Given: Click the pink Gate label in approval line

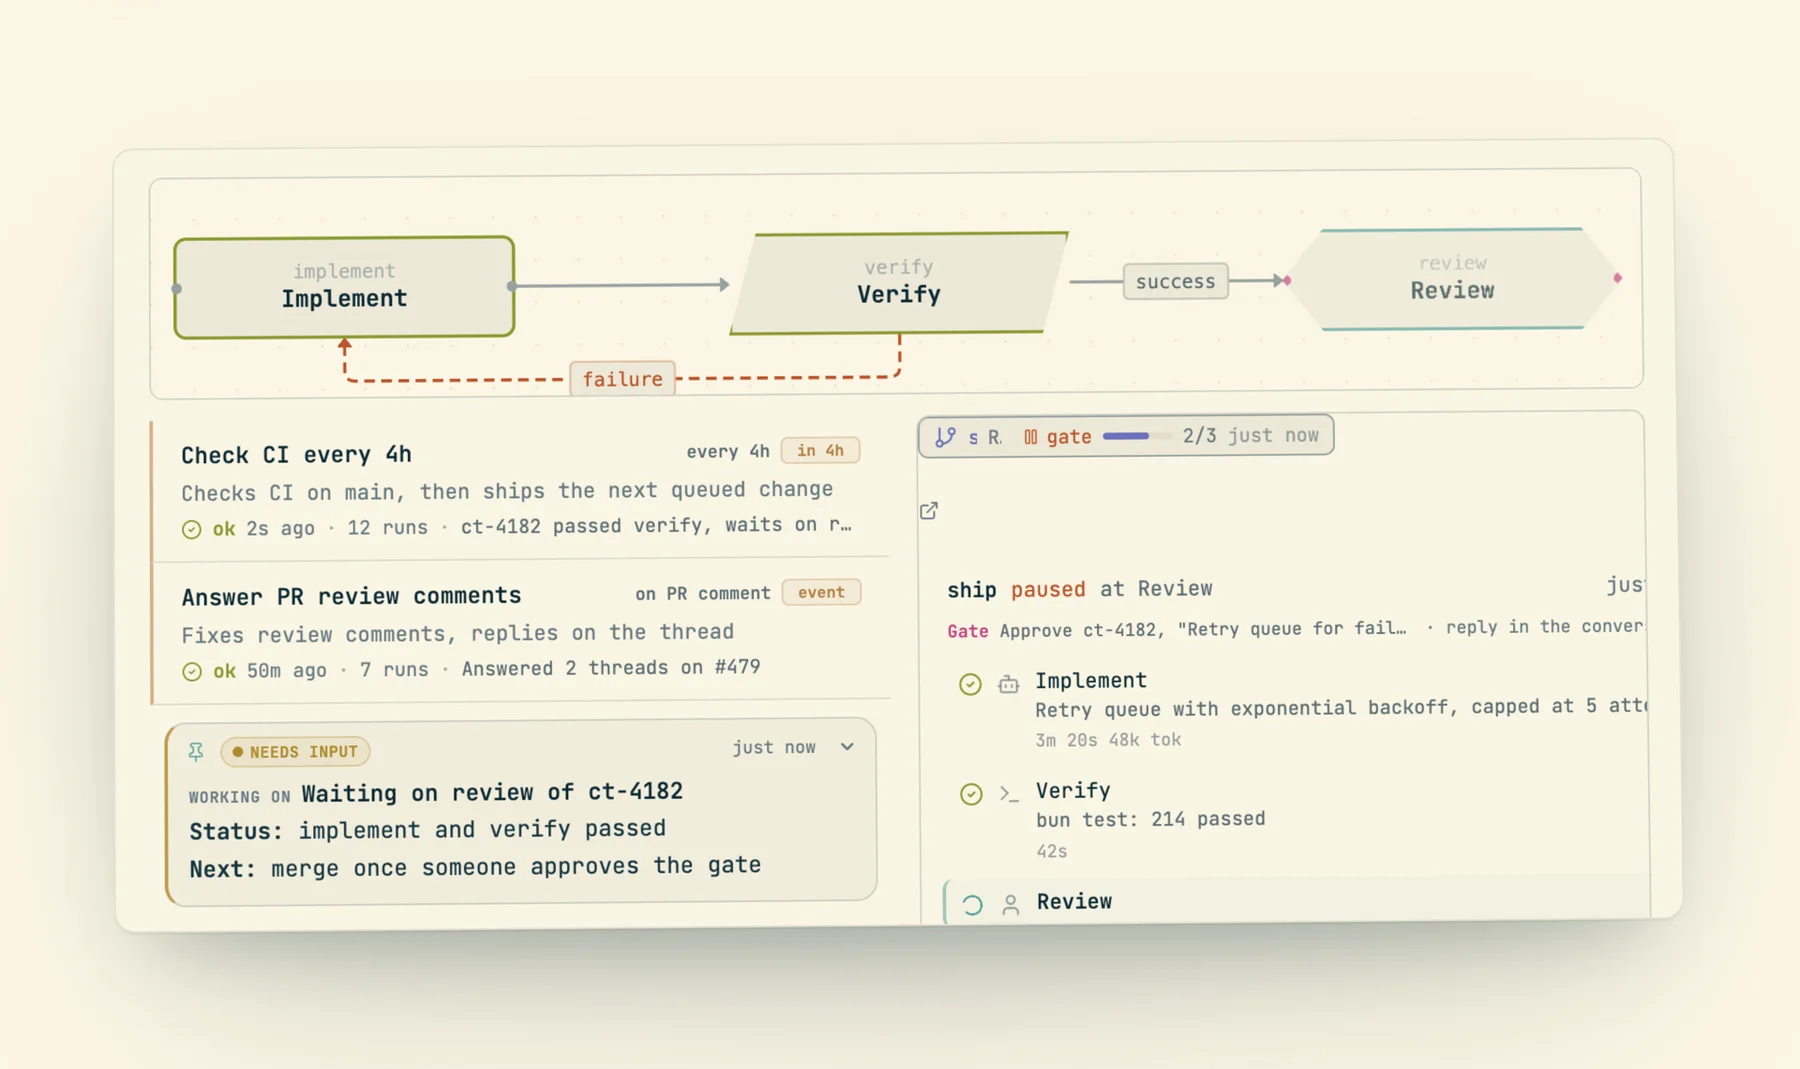Looking at the screenshot, I should click(967, 631).
